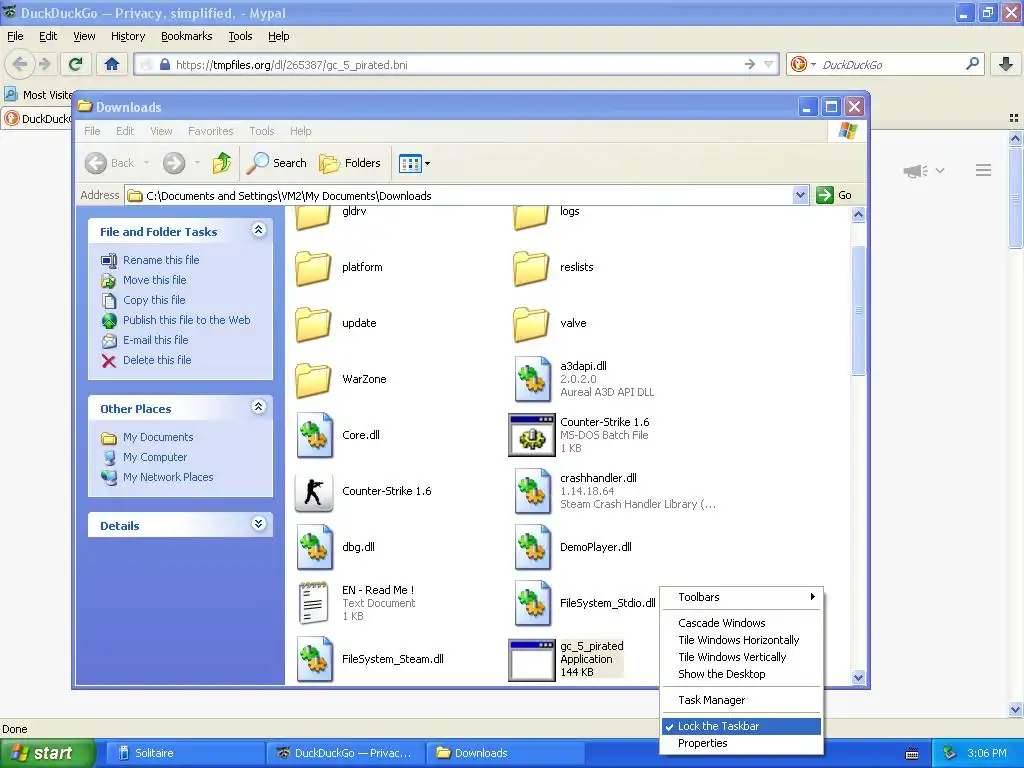Select the valve folder icon
The height and width of the screenshot is (768, 1024).
pos(531,324)
